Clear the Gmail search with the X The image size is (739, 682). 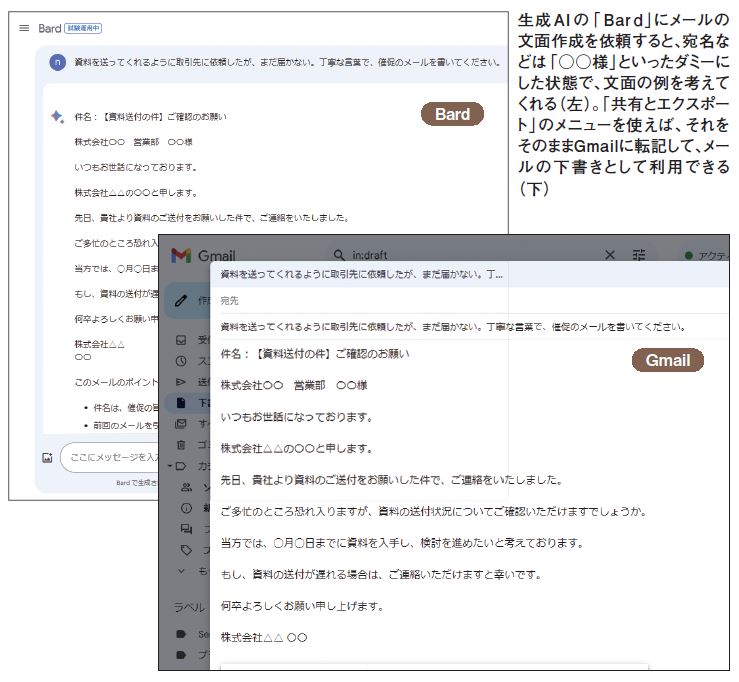pyautogui.click(x=609, y=255)
